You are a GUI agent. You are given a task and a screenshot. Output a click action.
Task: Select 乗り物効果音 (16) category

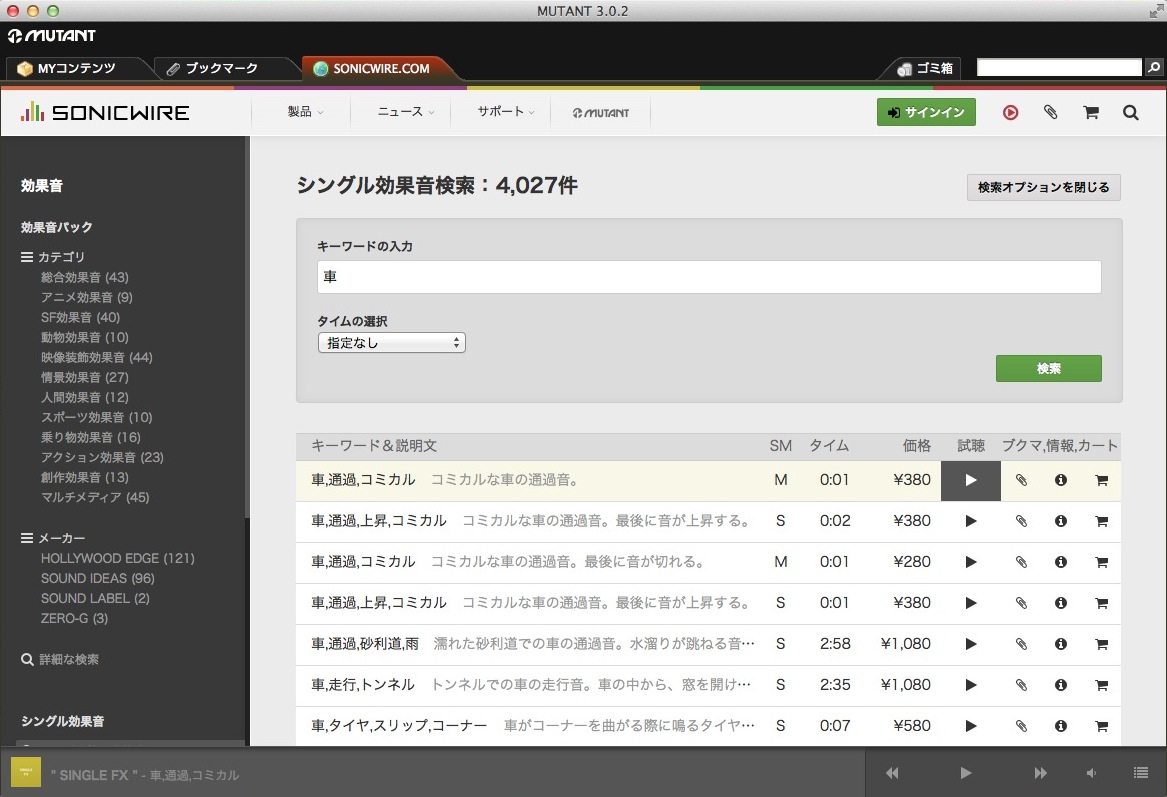tap(91, 437)
